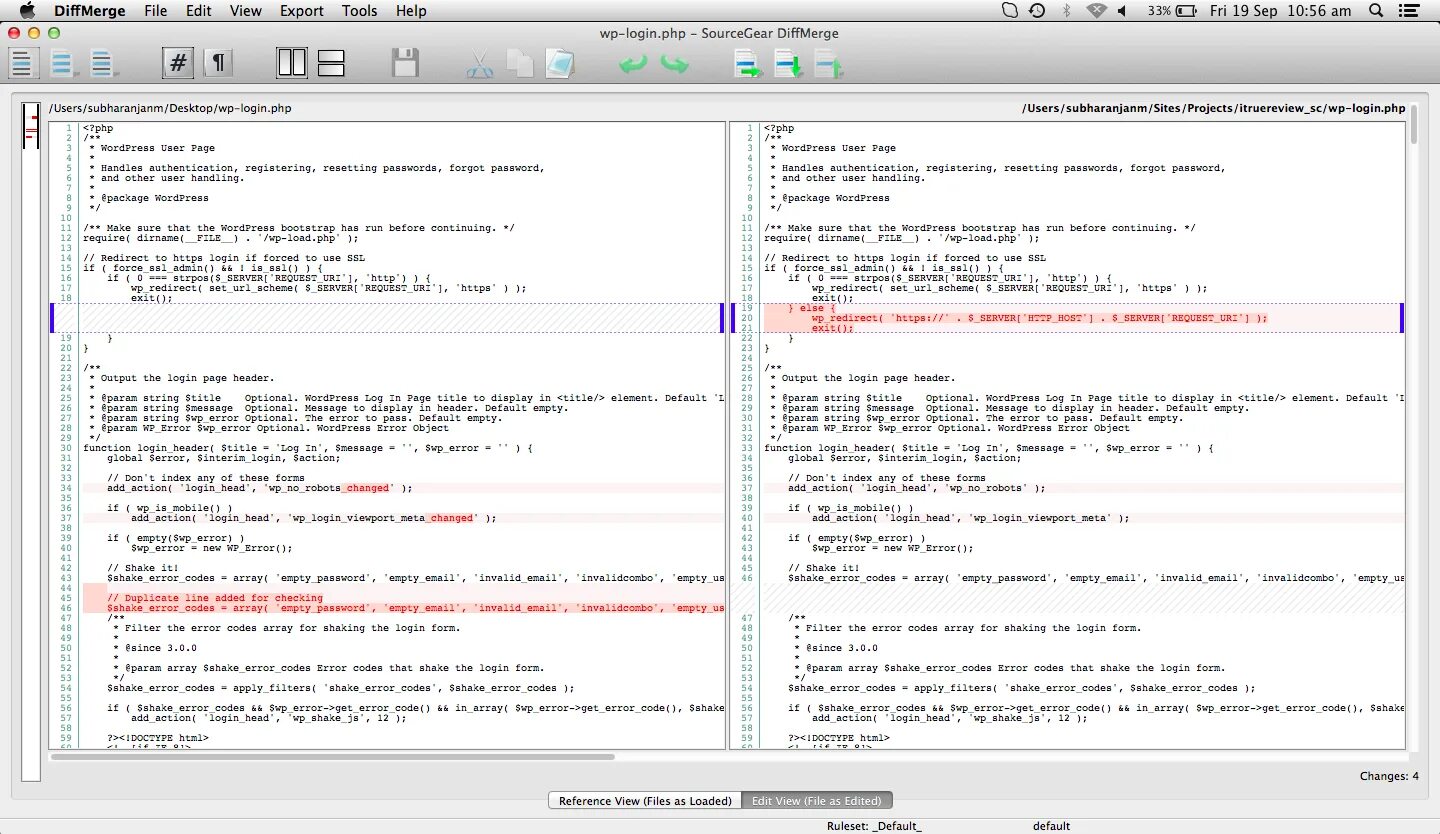Switch to stacked horizontal split layout
This screenshot has height=834, width=1440.
point(331,63)
